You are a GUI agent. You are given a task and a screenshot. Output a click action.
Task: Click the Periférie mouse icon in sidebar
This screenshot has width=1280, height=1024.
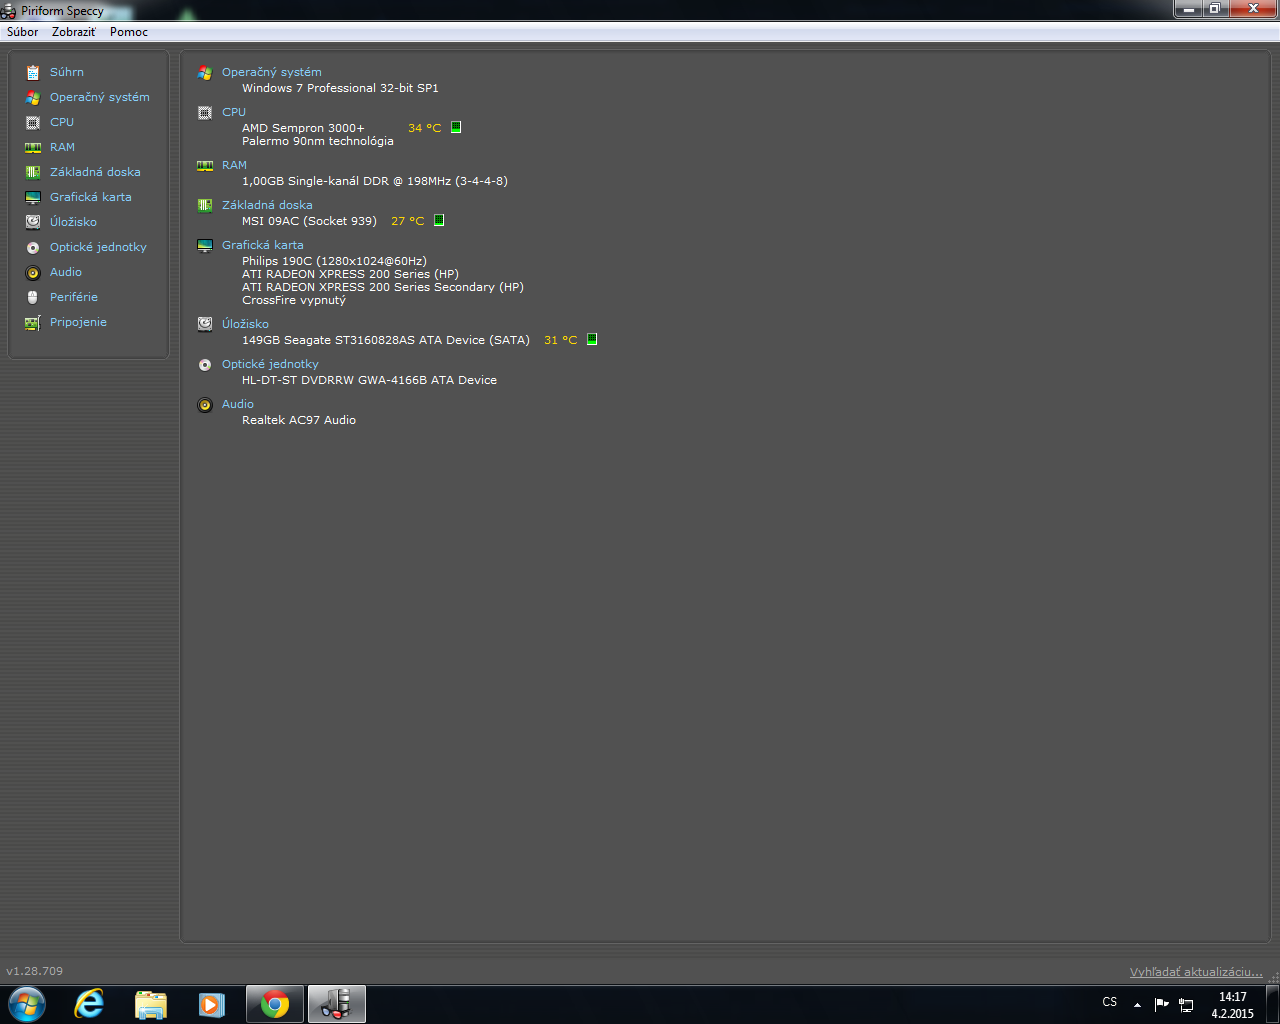click(33, 297)
